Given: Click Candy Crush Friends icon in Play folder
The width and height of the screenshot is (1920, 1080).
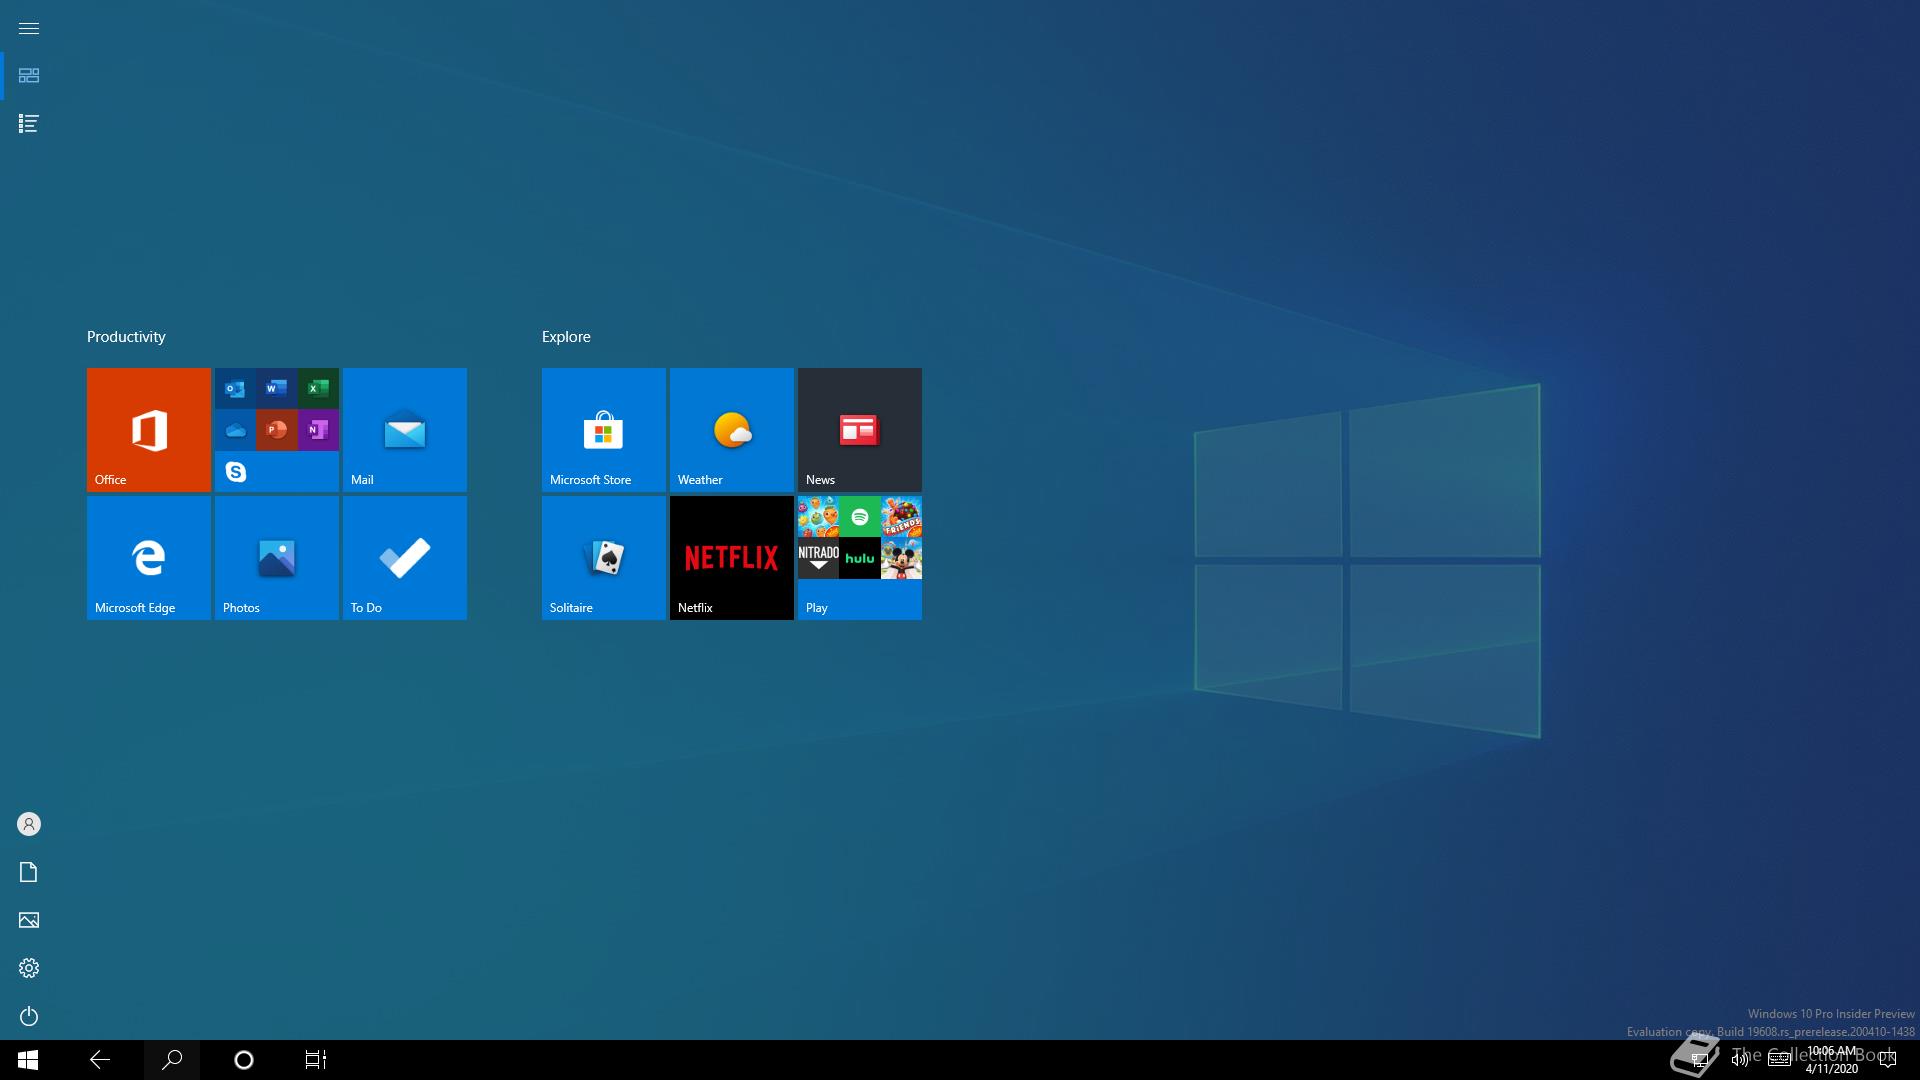Looking at the screenshot, I should 901,517.
